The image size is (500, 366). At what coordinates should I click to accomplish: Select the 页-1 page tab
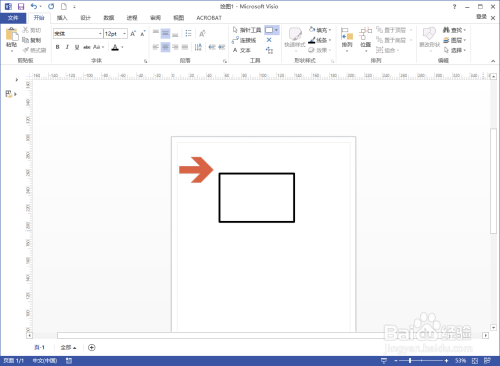(x=39, y=347)
